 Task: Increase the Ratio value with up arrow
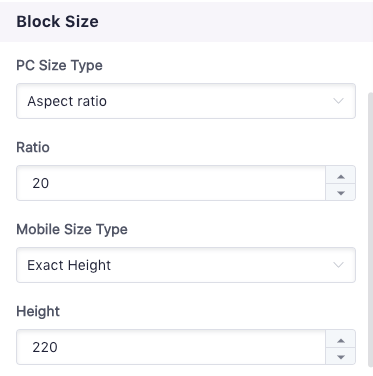(341, 175)
